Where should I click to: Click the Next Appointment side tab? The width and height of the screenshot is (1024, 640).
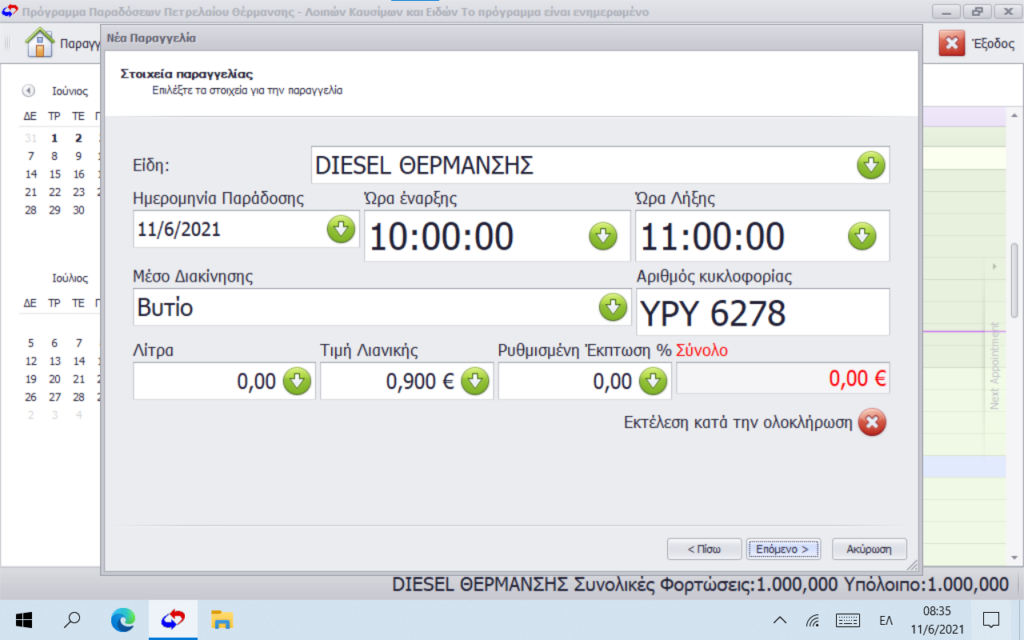pyautogui.click(x=995, y=365)
